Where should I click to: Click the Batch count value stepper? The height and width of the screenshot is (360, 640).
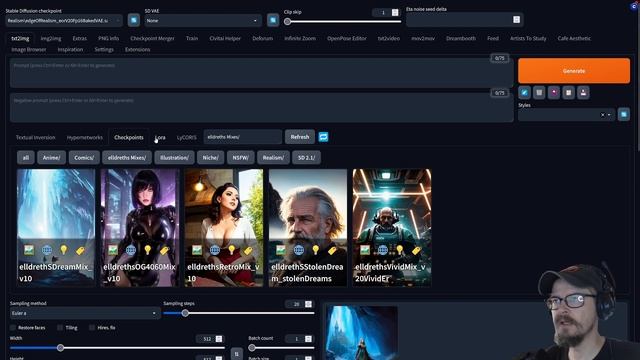[x=308, y=339]
